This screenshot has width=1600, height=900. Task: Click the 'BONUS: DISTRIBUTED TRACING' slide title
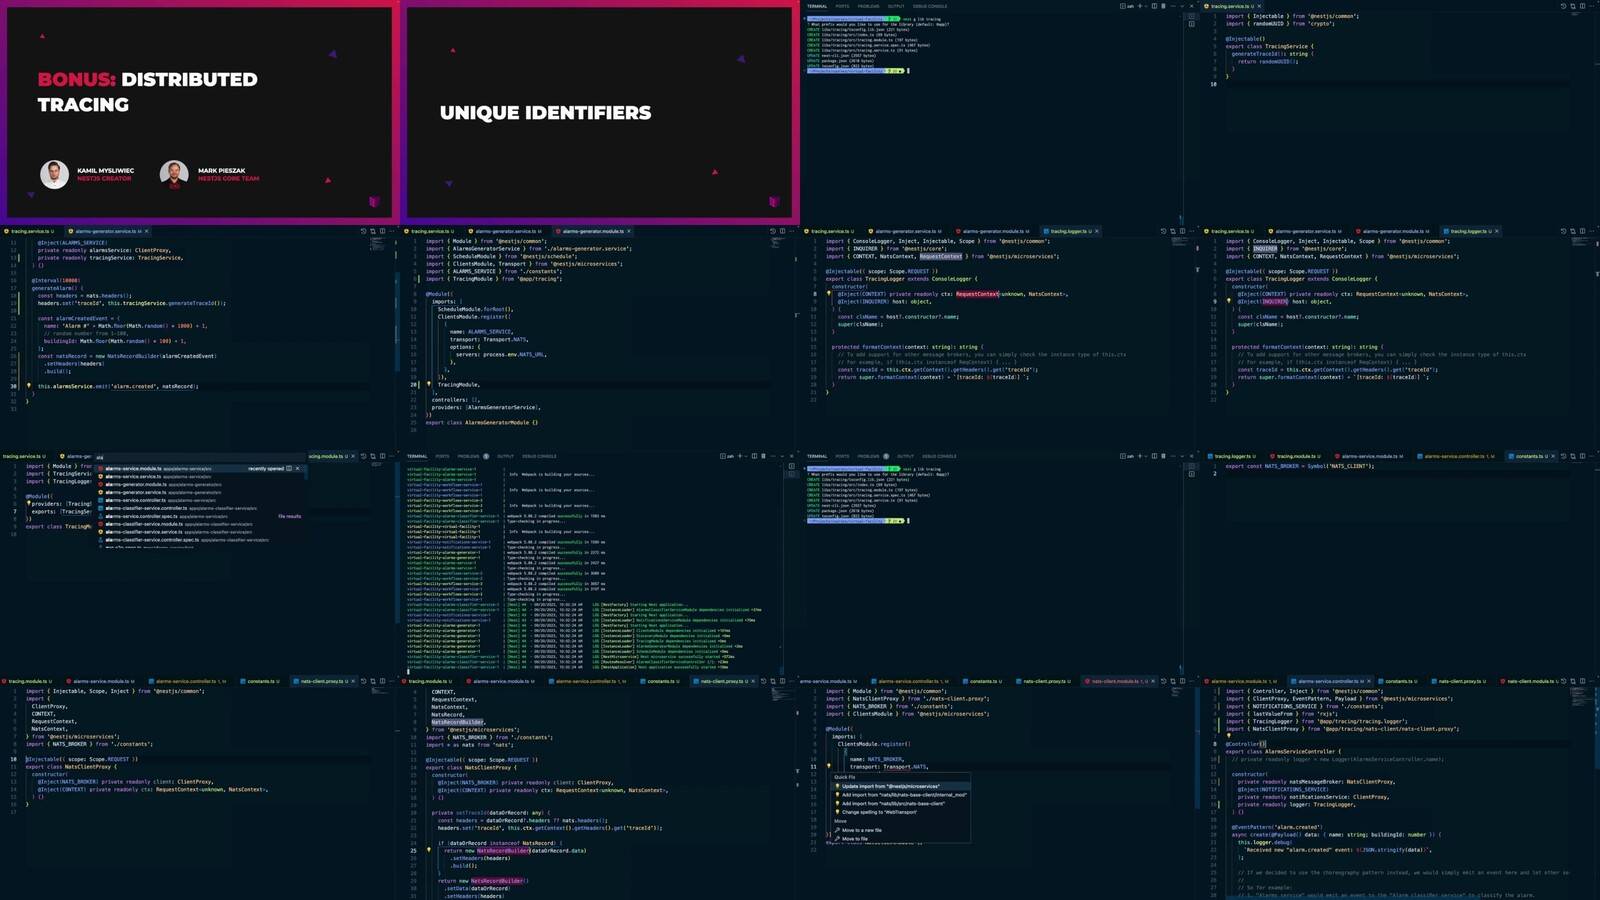click(x=147, y=91)
